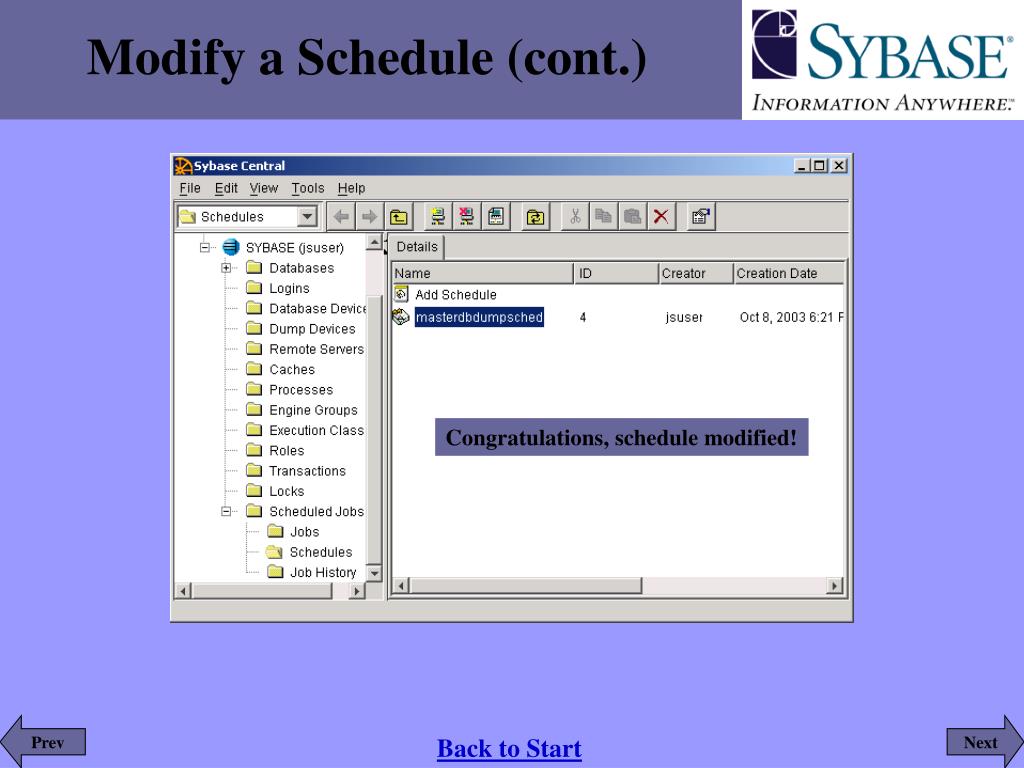Sort by the ID column header
This screenshot has width=1024, height=768.
click(x=616, y=273)
